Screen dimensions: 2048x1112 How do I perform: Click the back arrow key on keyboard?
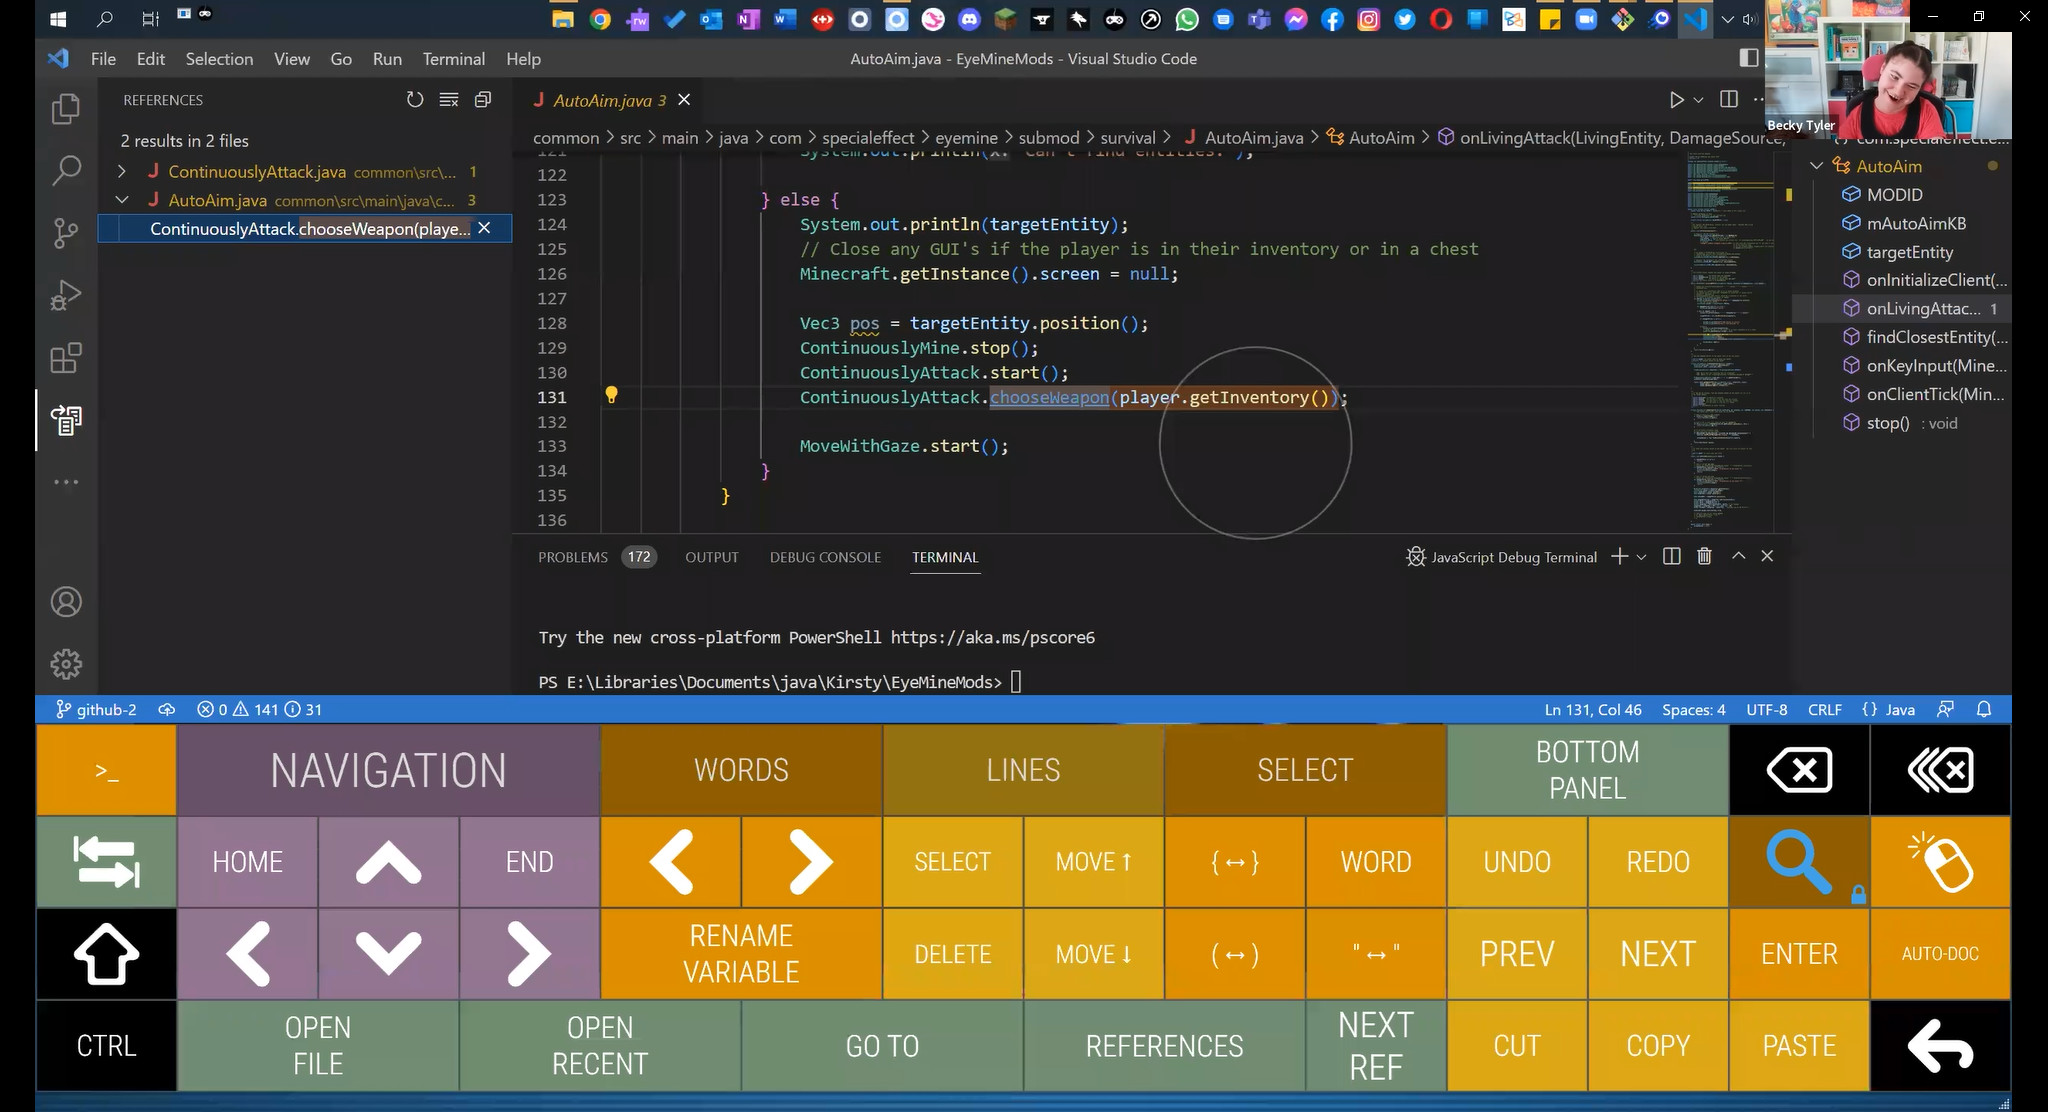[1940, 1046]
